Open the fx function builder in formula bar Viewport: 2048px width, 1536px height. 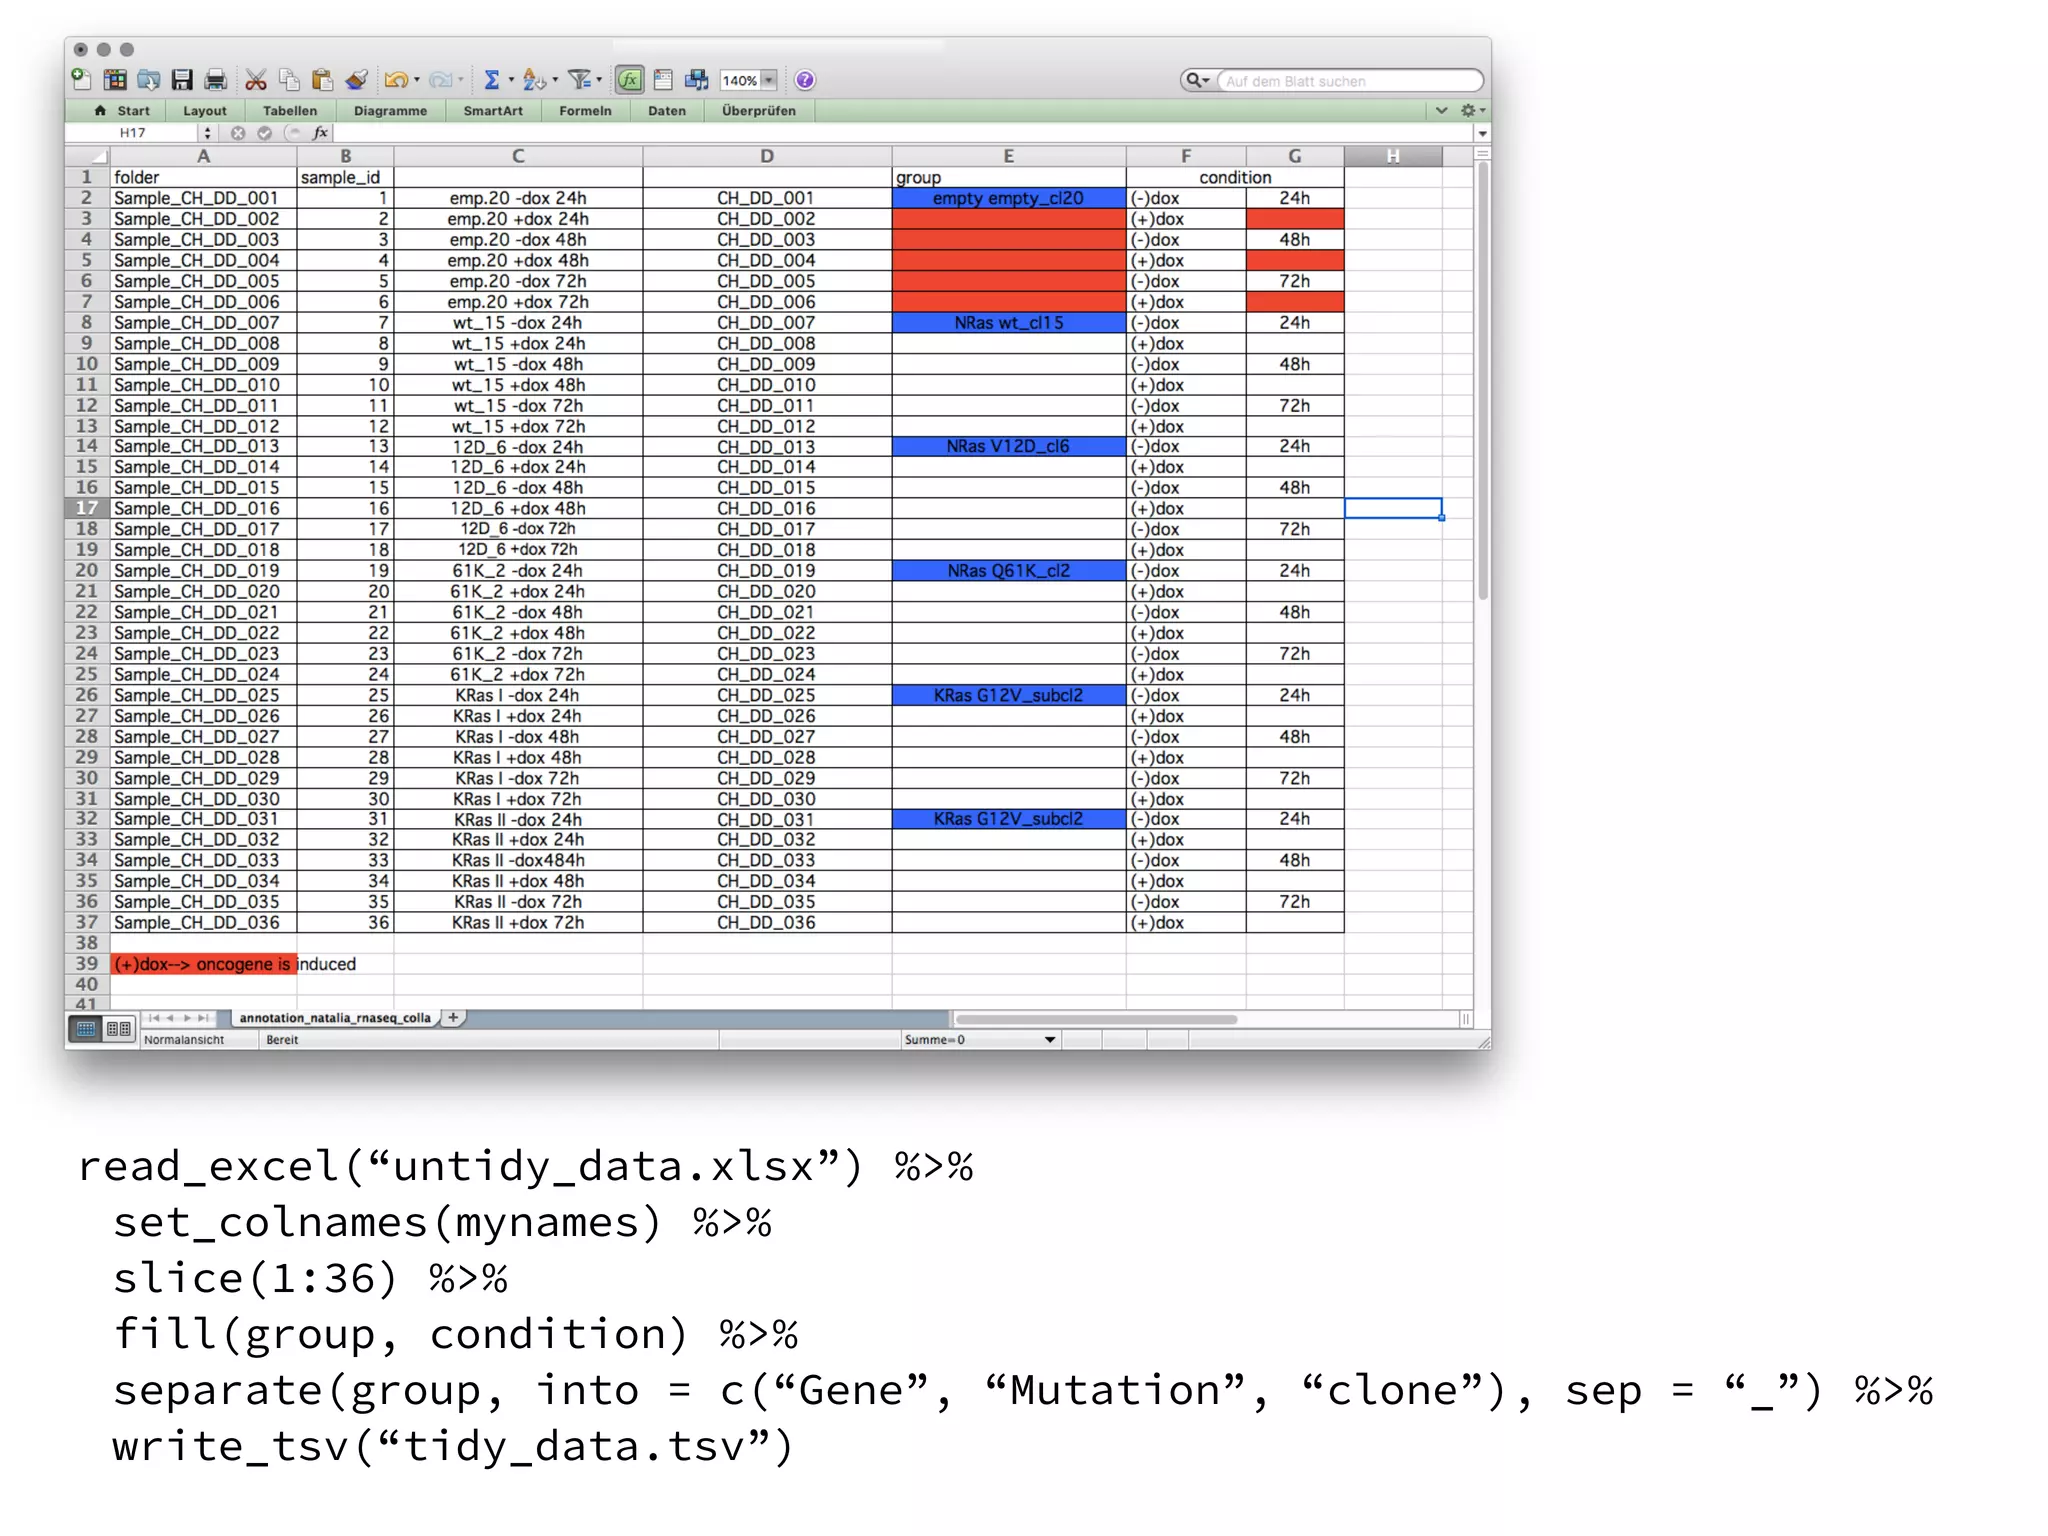pos(320,133)
